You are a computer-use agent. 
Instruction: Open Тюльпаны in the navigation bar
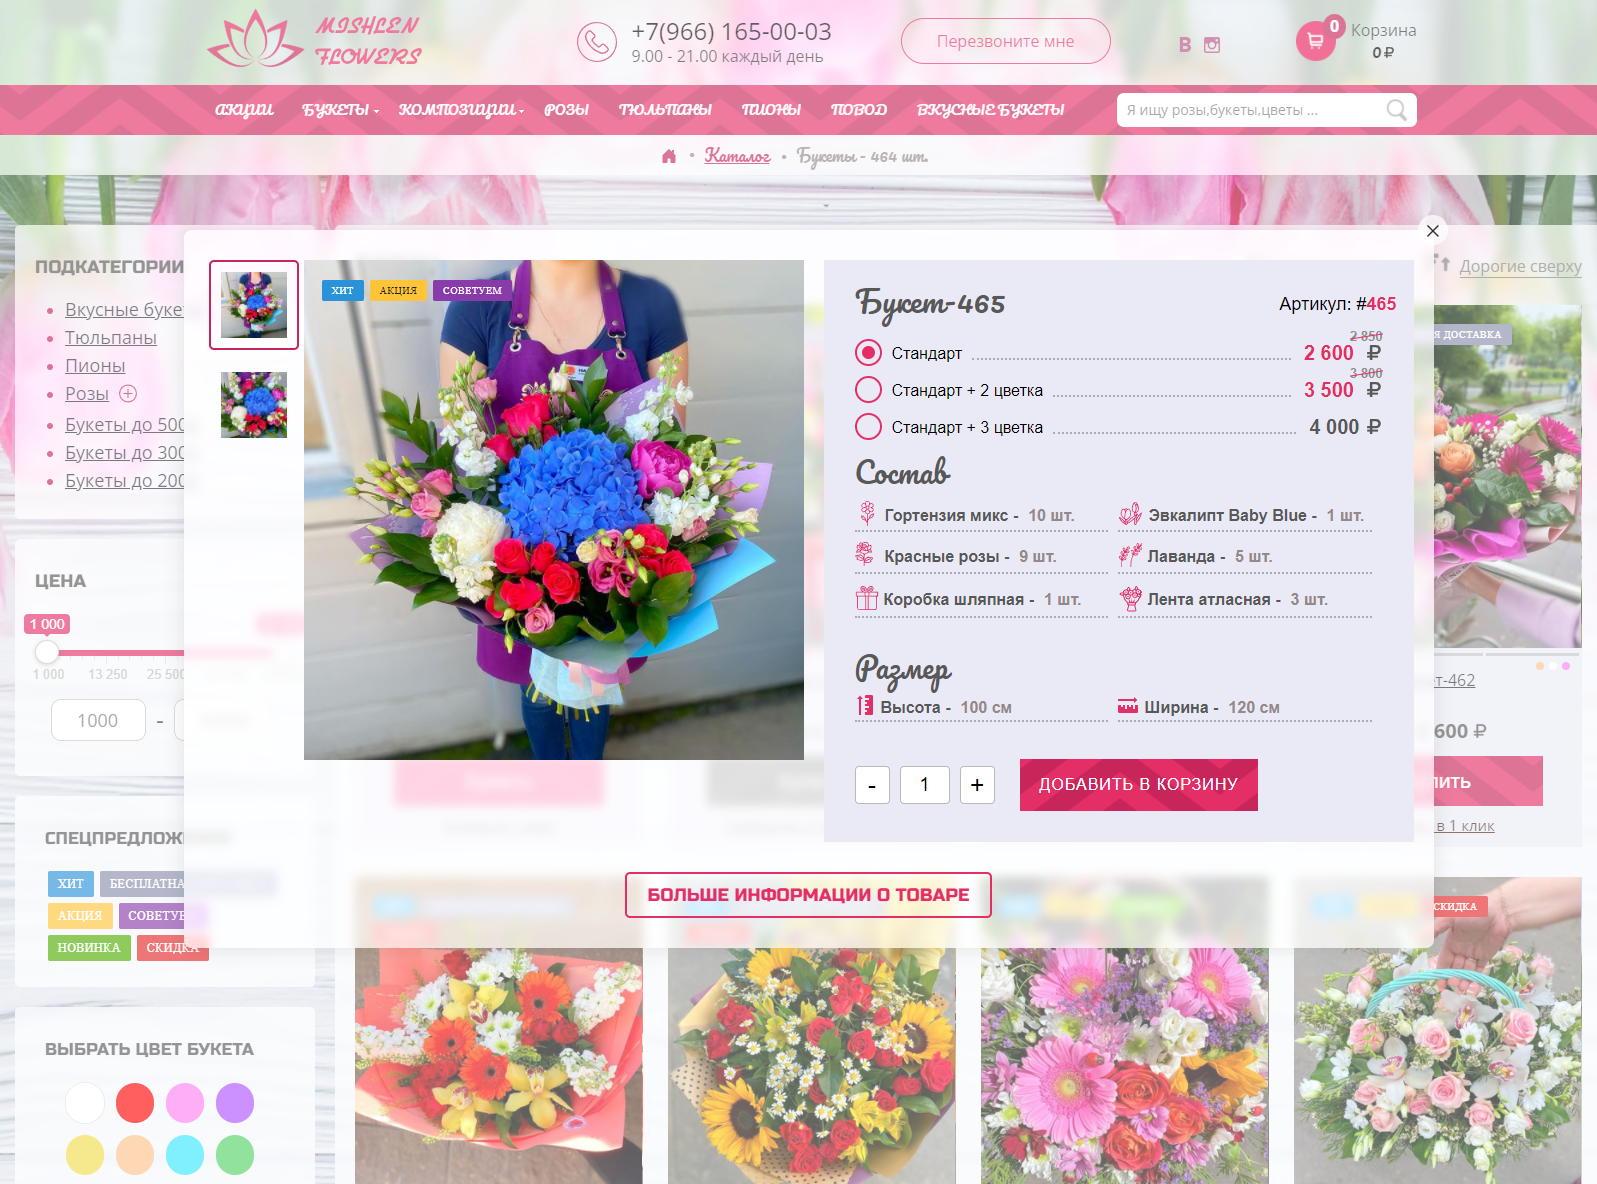(665, 109)
